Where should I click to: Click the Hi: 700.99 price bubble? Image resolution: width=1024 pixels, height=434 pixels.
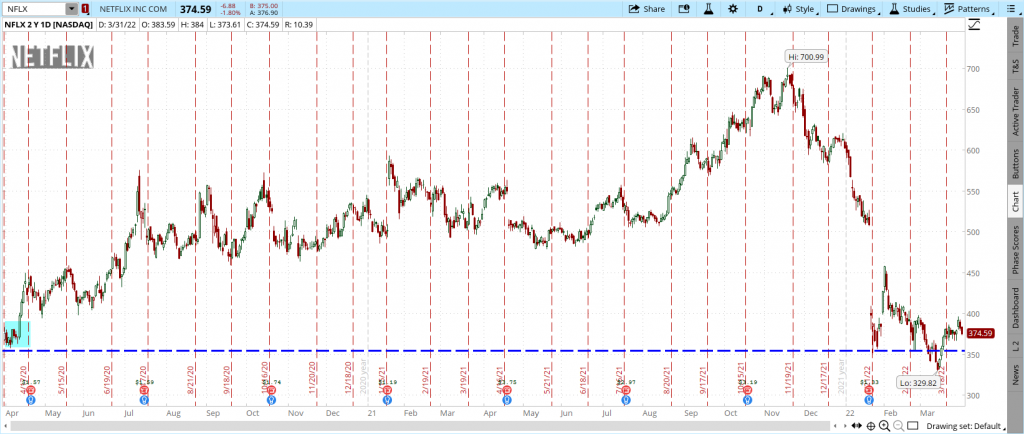click(807, 57)
